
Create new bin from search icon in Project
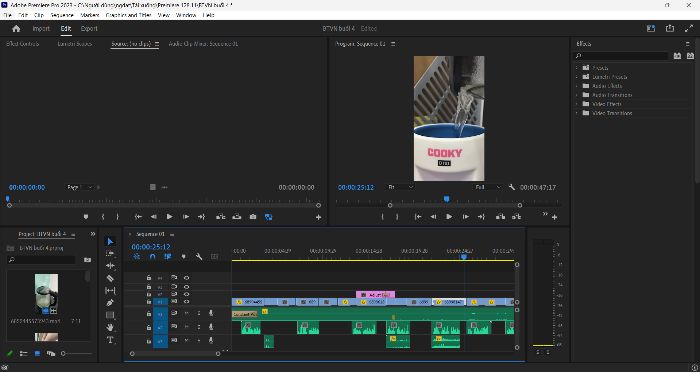coord(88,260)
